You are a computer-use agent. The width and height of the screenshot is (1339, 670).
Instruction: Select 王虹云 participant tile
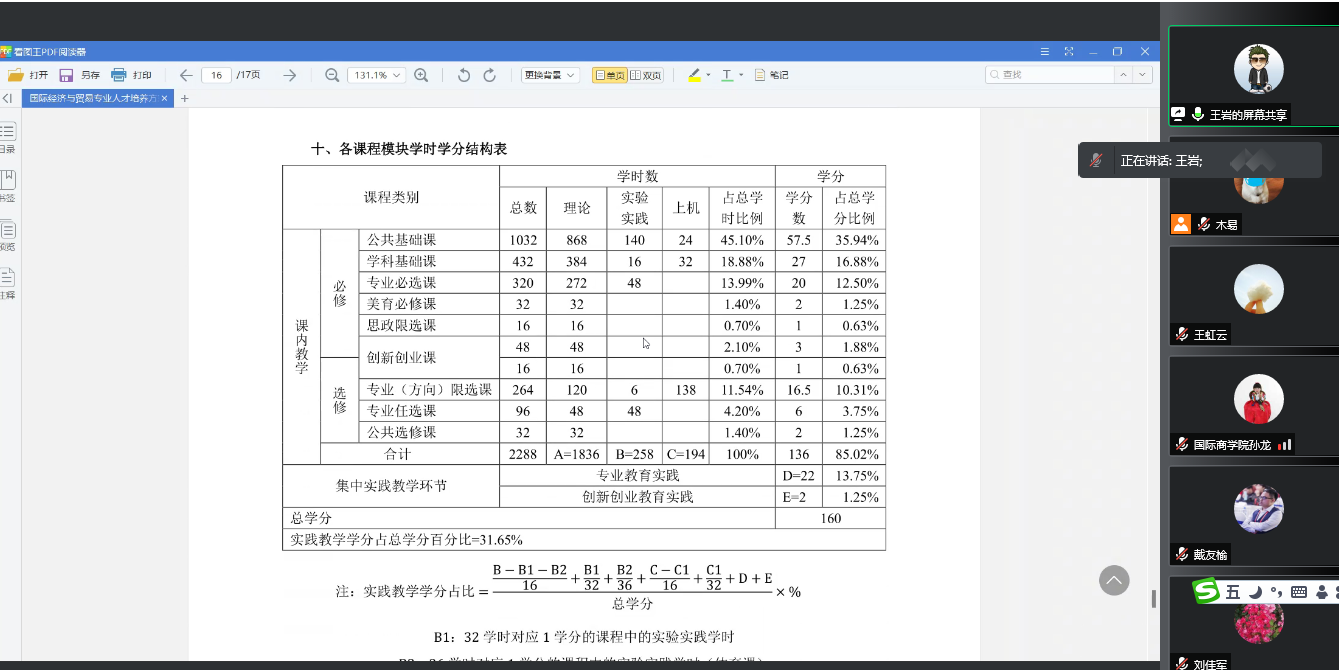1253,296
